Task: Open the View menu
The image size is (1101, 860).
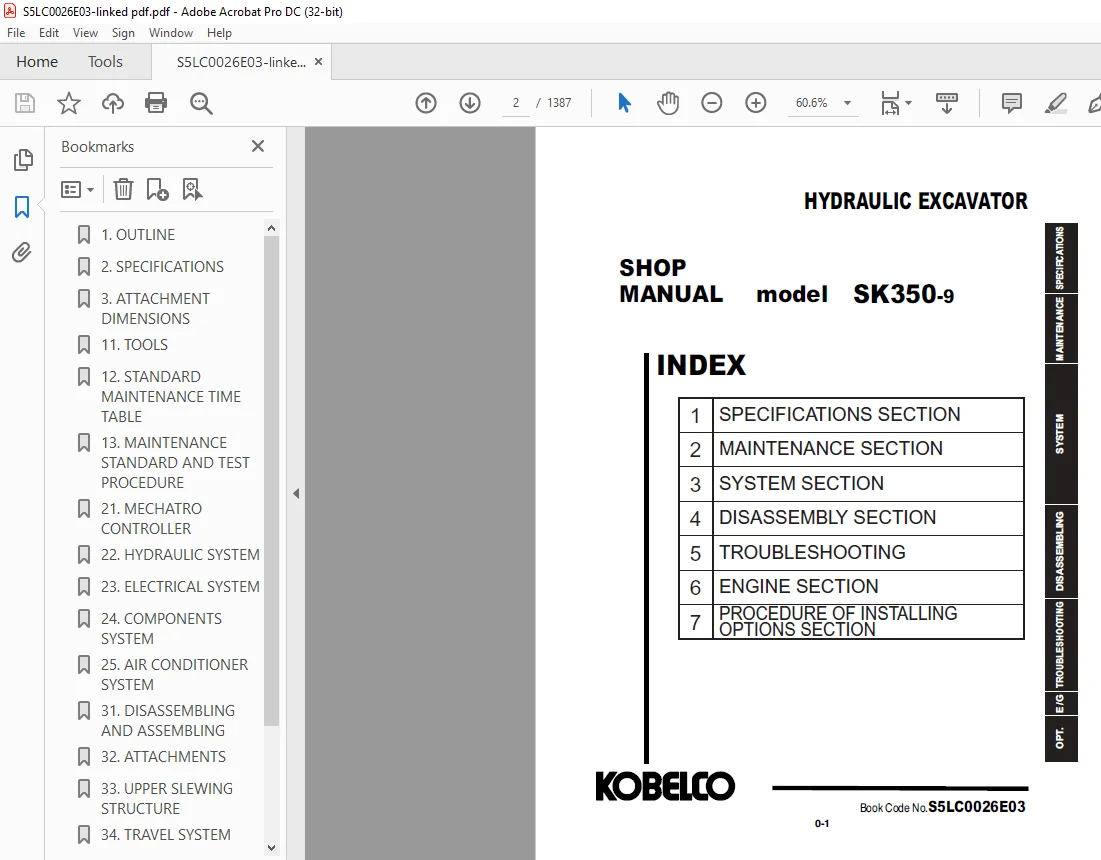Action: click(x=85, y=33)
